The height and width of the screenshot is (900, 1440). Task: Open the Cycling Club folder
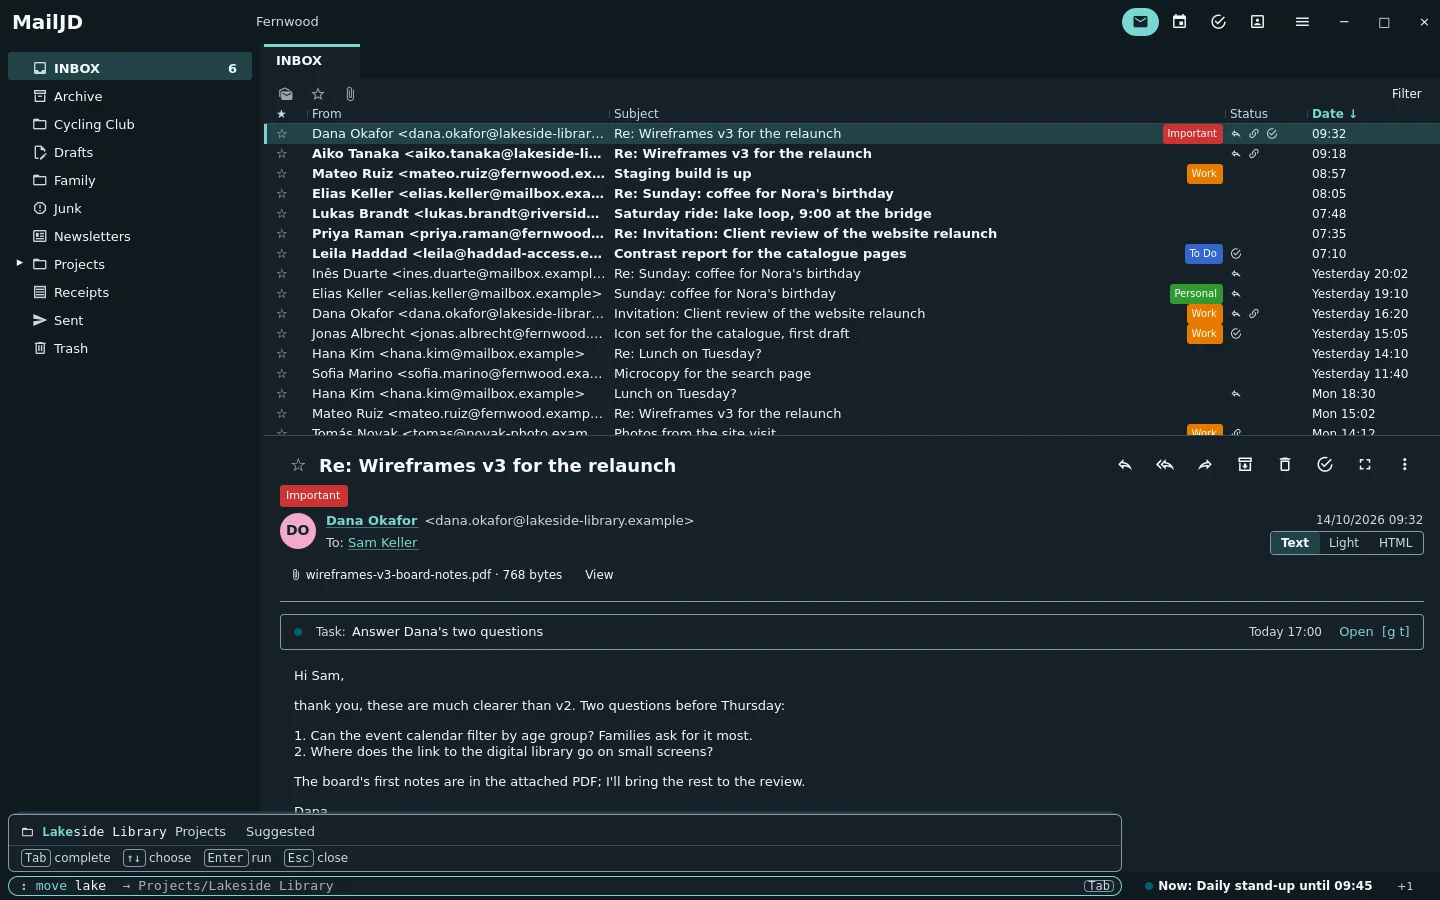(x=130, y=124)
